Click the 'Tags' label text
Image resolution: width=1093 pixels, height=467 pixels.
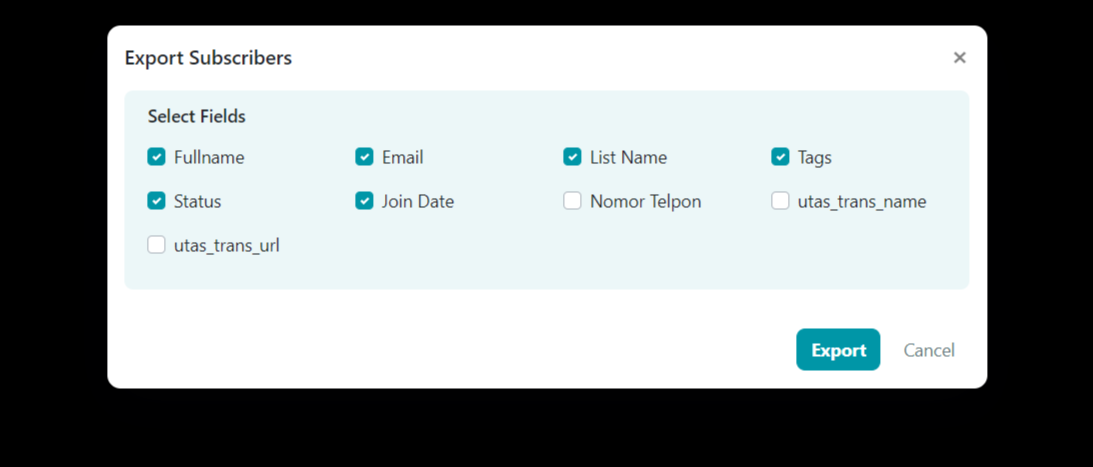pyautogui.click(x=814, y=157)
